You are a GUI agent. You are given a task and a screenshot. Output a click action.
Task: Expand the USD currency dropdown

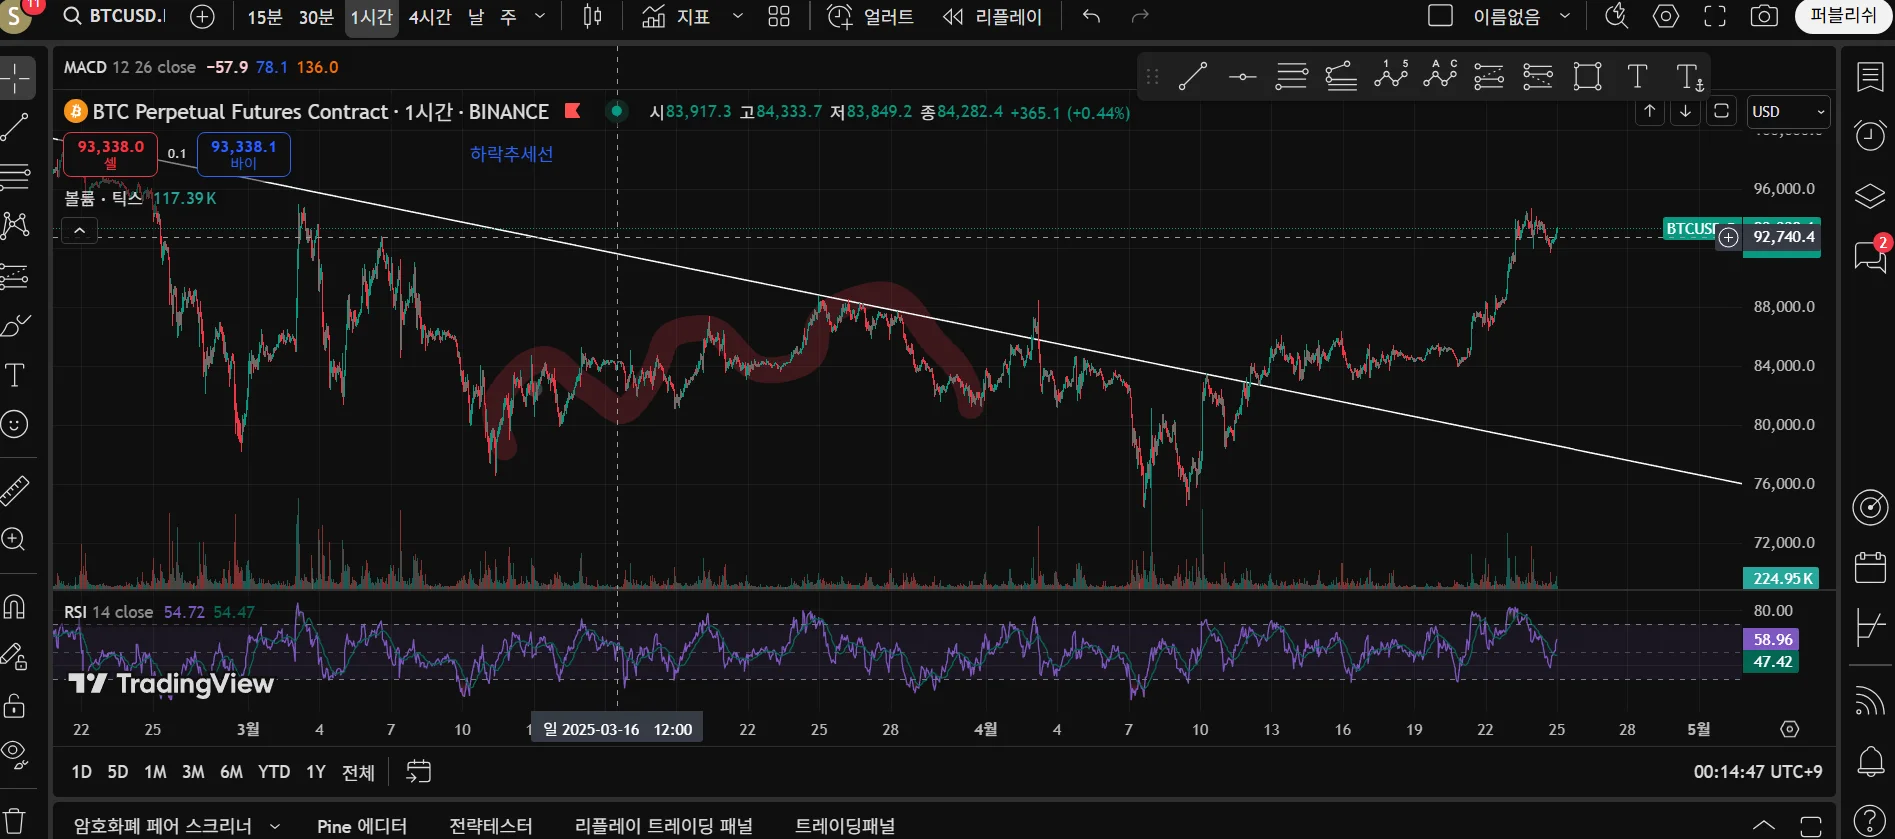(x=1787, y=112)
